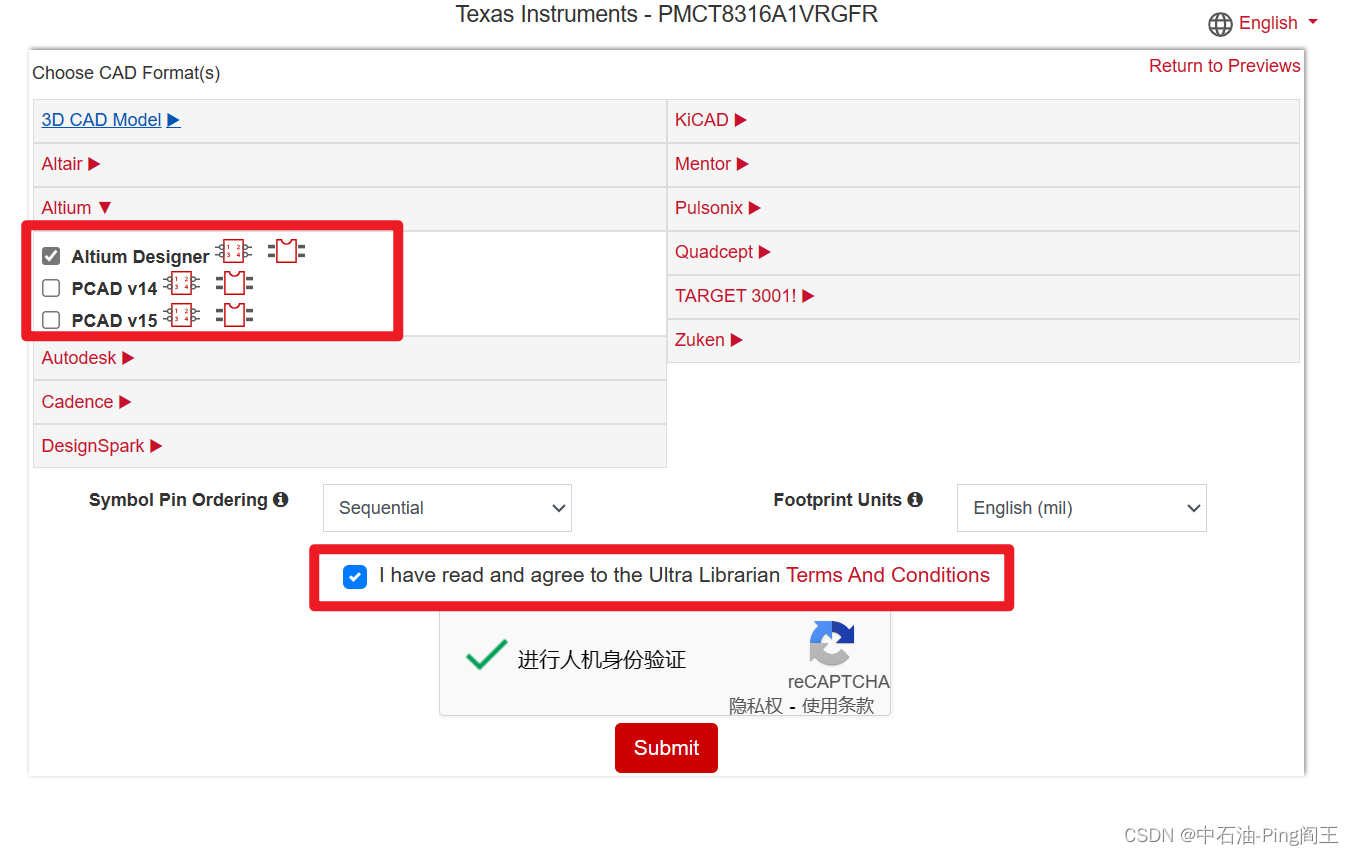Open the Symbol Pin Ordering dropdown
1354x855 pixels.
pyautogui.click(x=447, y=508)
